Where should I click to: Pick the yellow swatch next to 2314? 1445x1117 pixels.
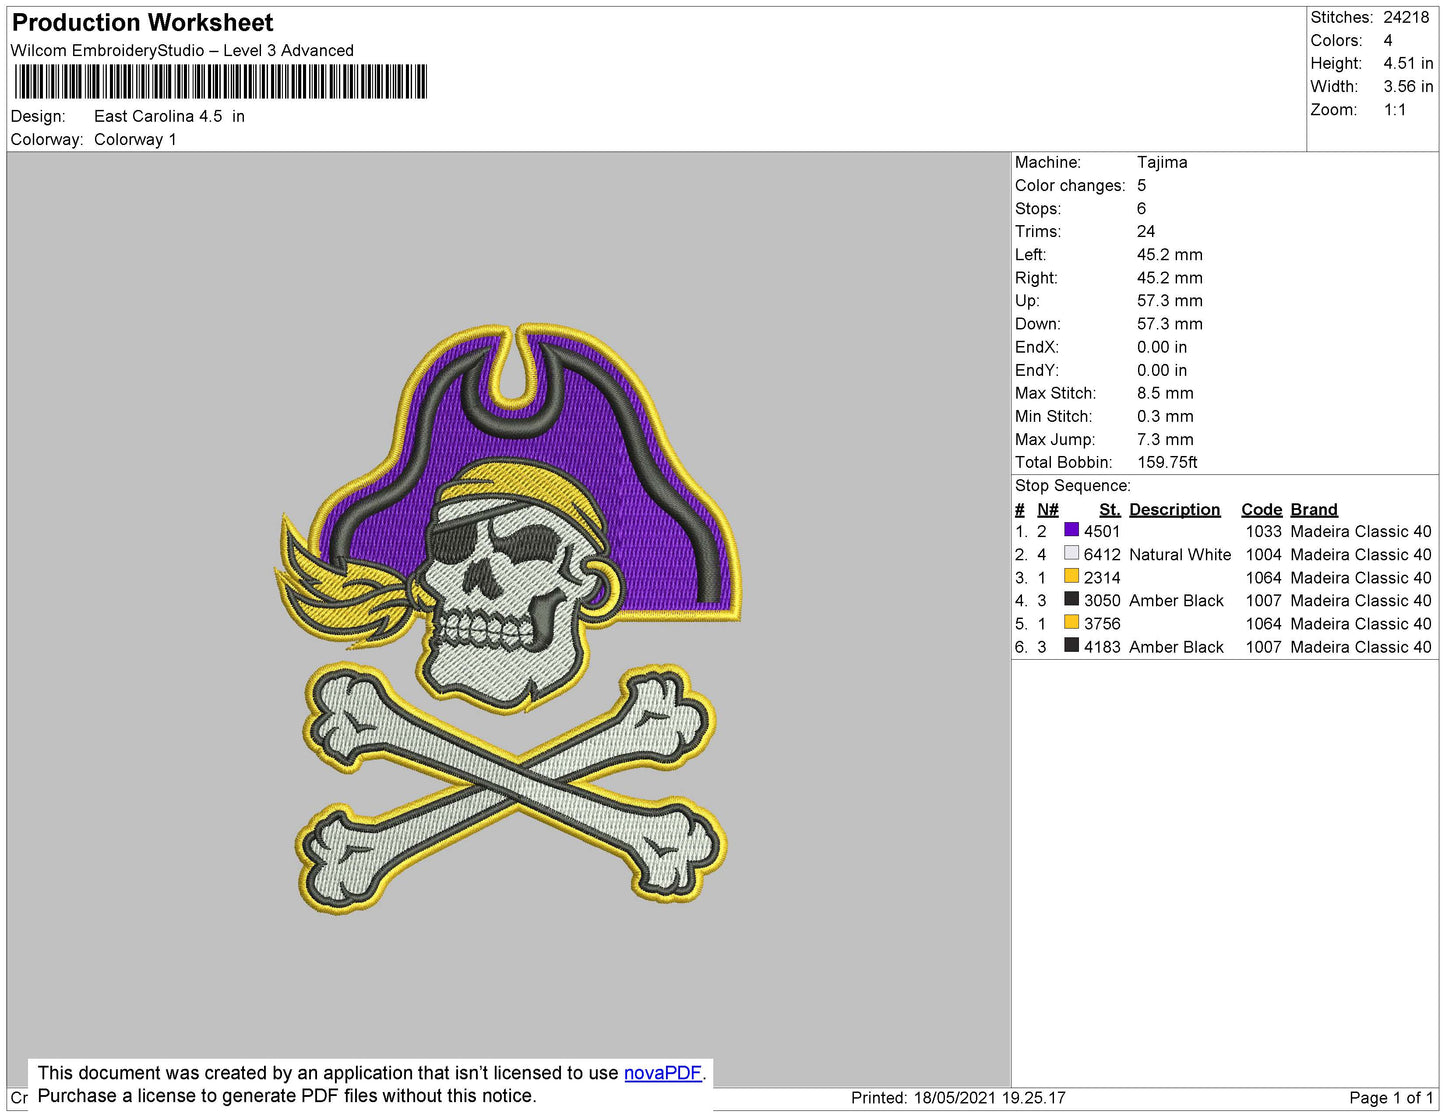[1071, 576]
